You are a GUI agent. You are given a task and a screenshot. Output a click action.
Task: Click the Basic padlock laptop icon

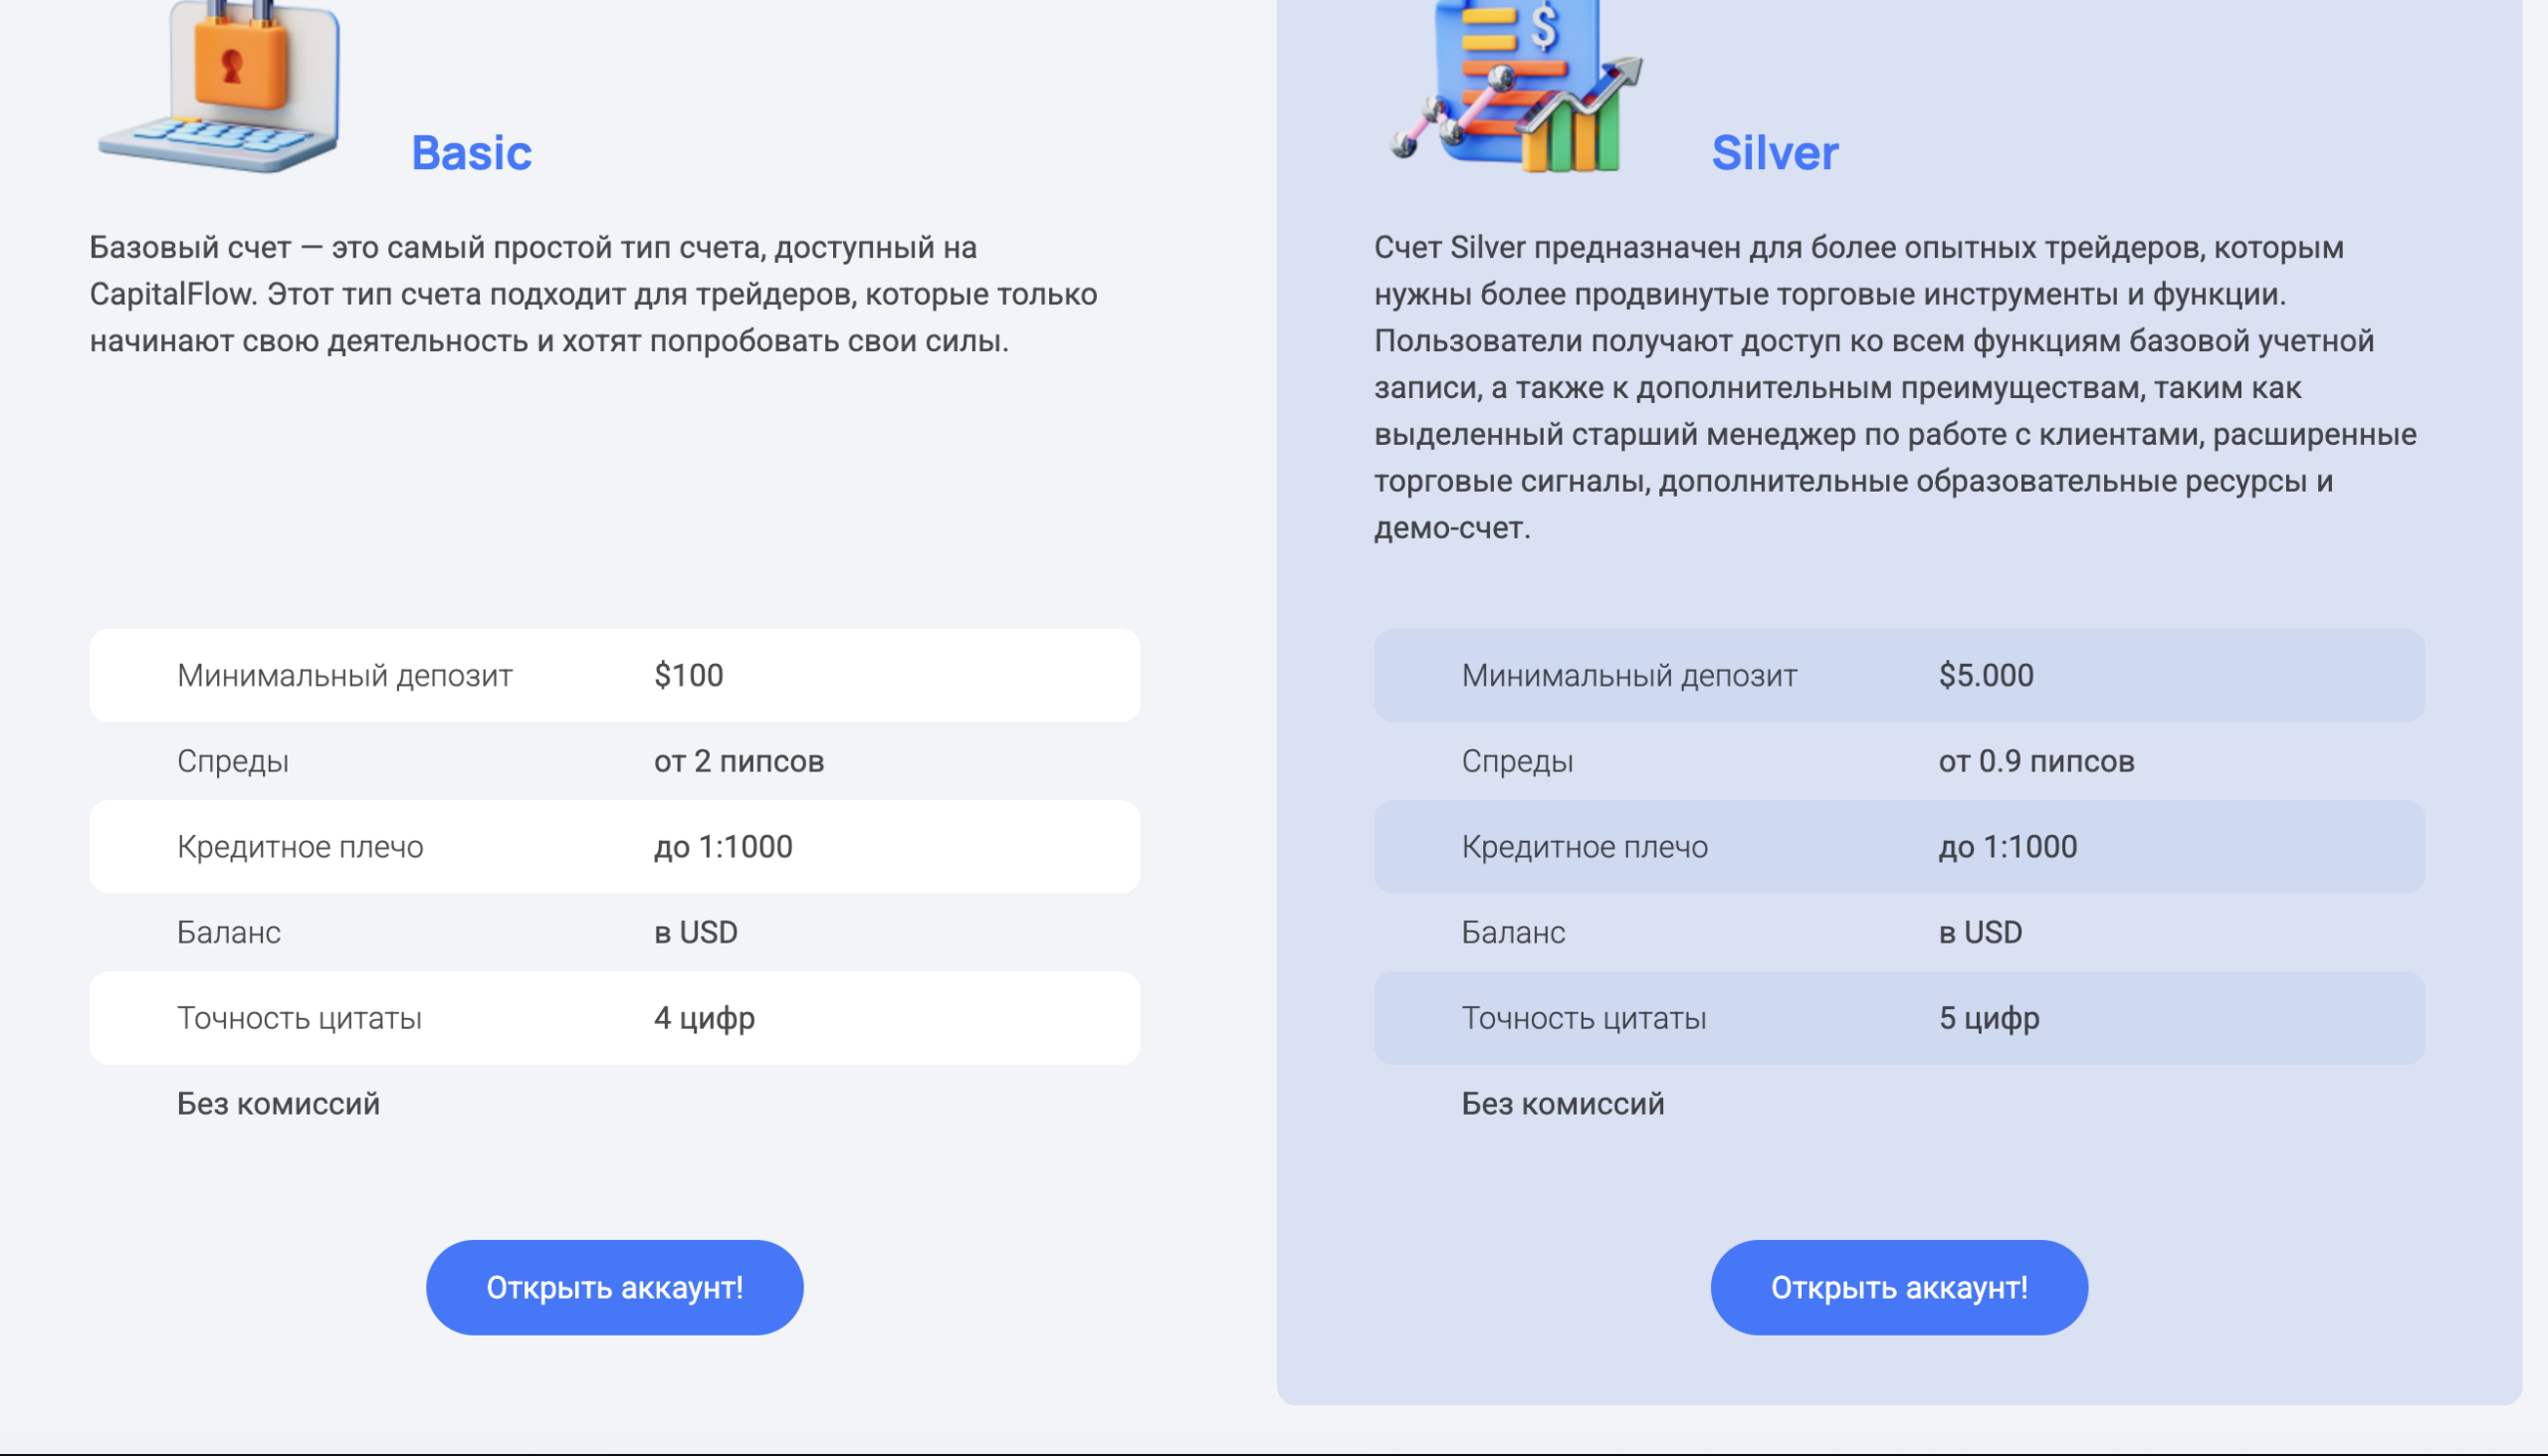tap(220, 85)
